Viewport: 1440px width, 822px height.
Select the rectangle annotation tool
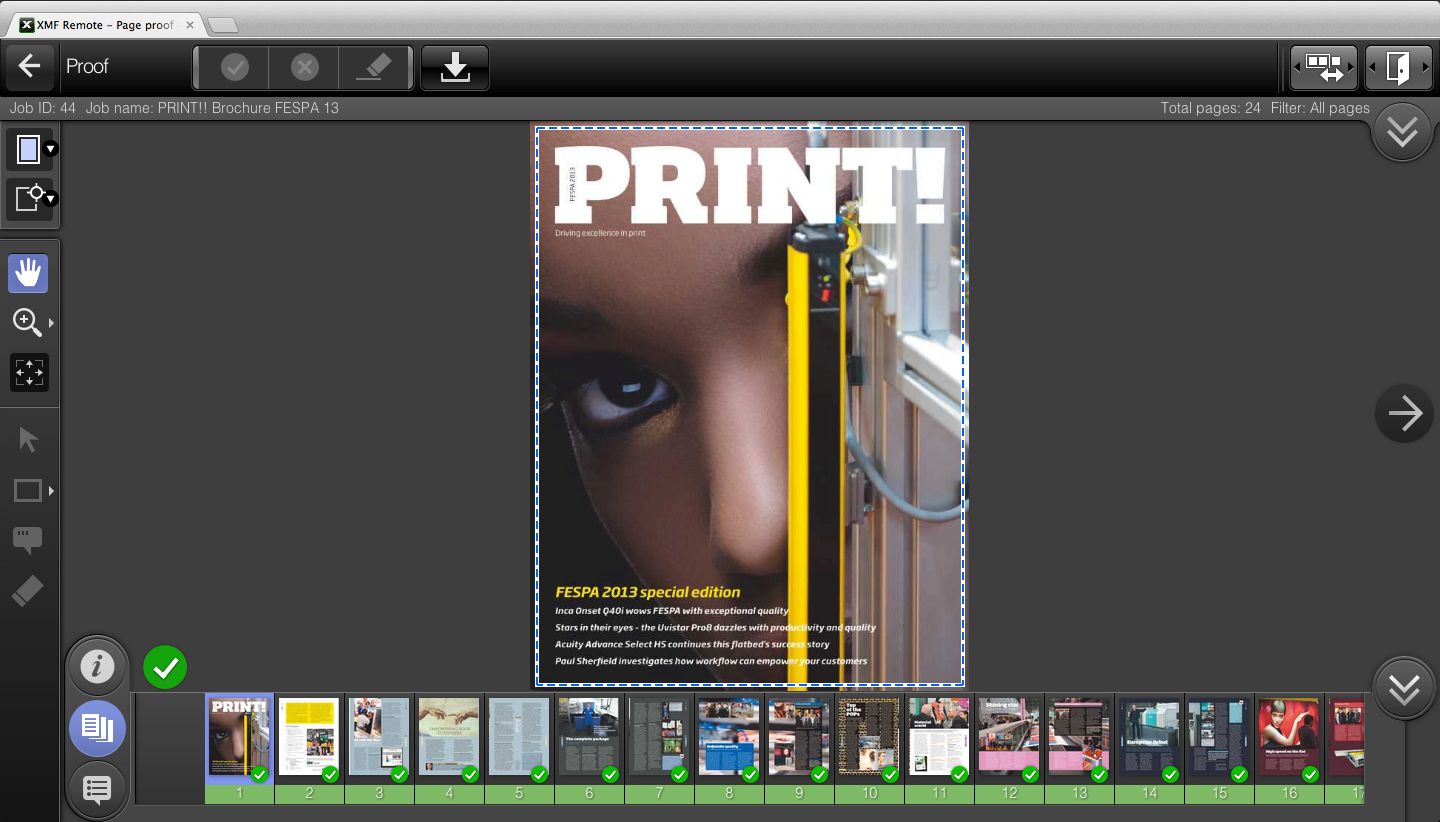pyautogui.click(x=27, y=491)
